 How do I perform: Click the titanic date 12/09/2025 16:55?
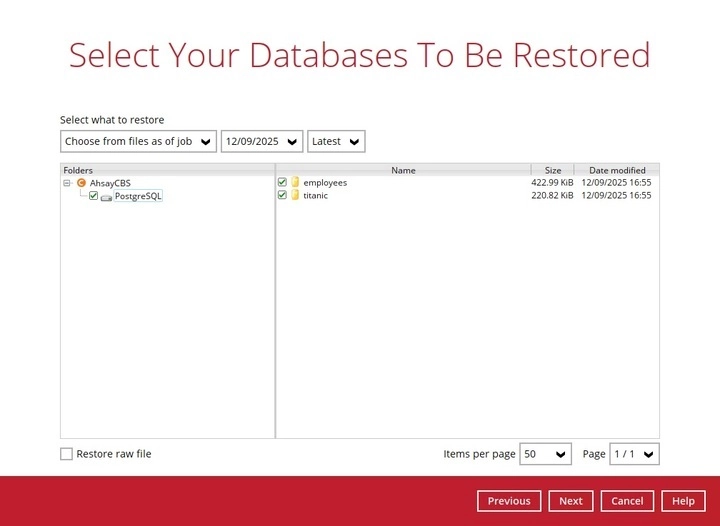(616, 195)
